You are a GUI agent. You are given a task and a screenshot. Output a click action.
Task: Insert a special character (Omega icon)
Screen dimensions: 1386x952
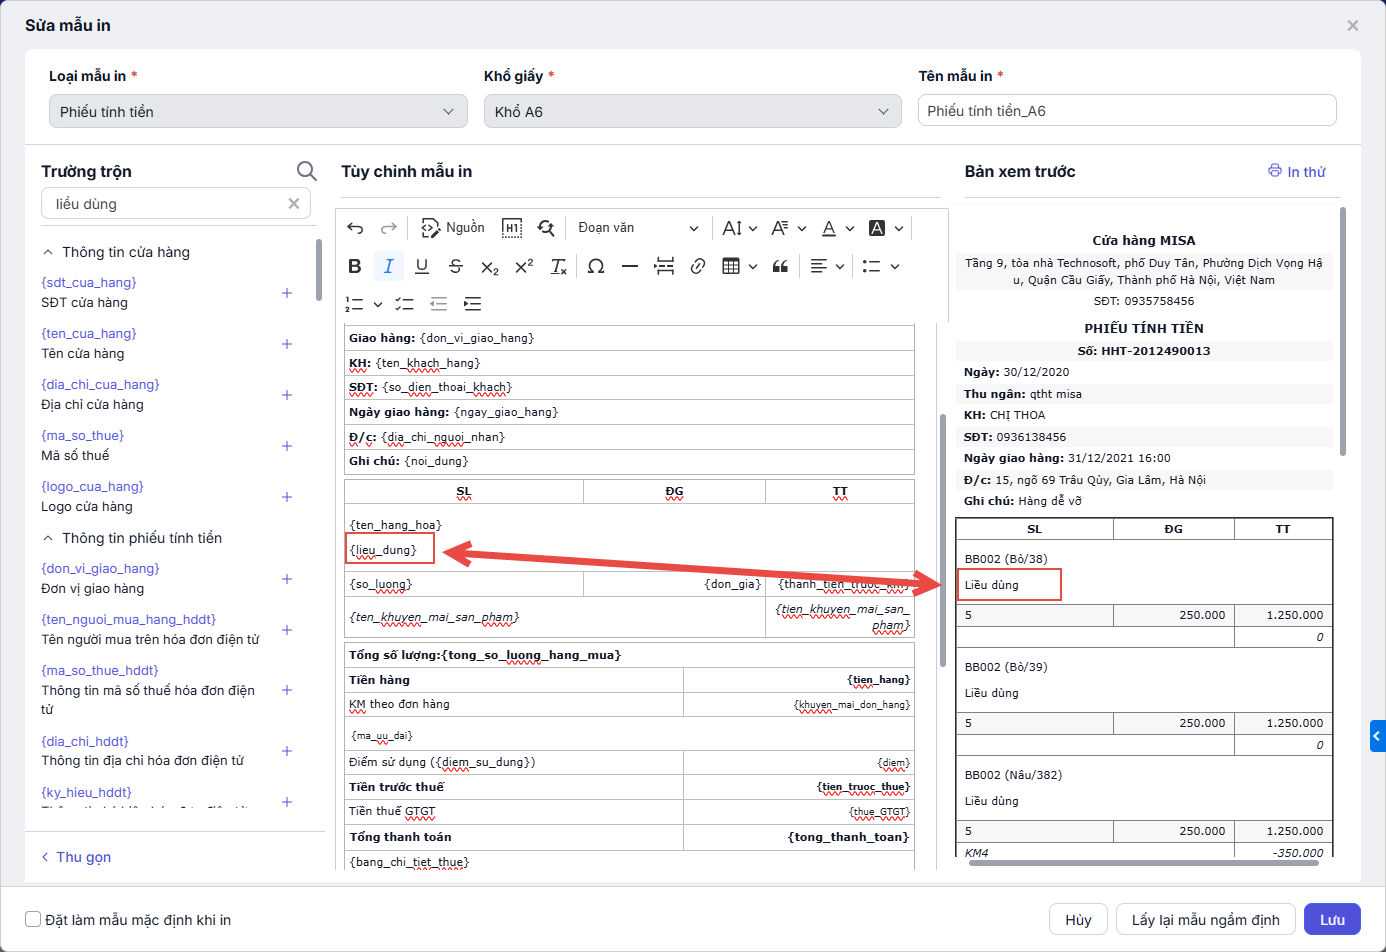596,266
